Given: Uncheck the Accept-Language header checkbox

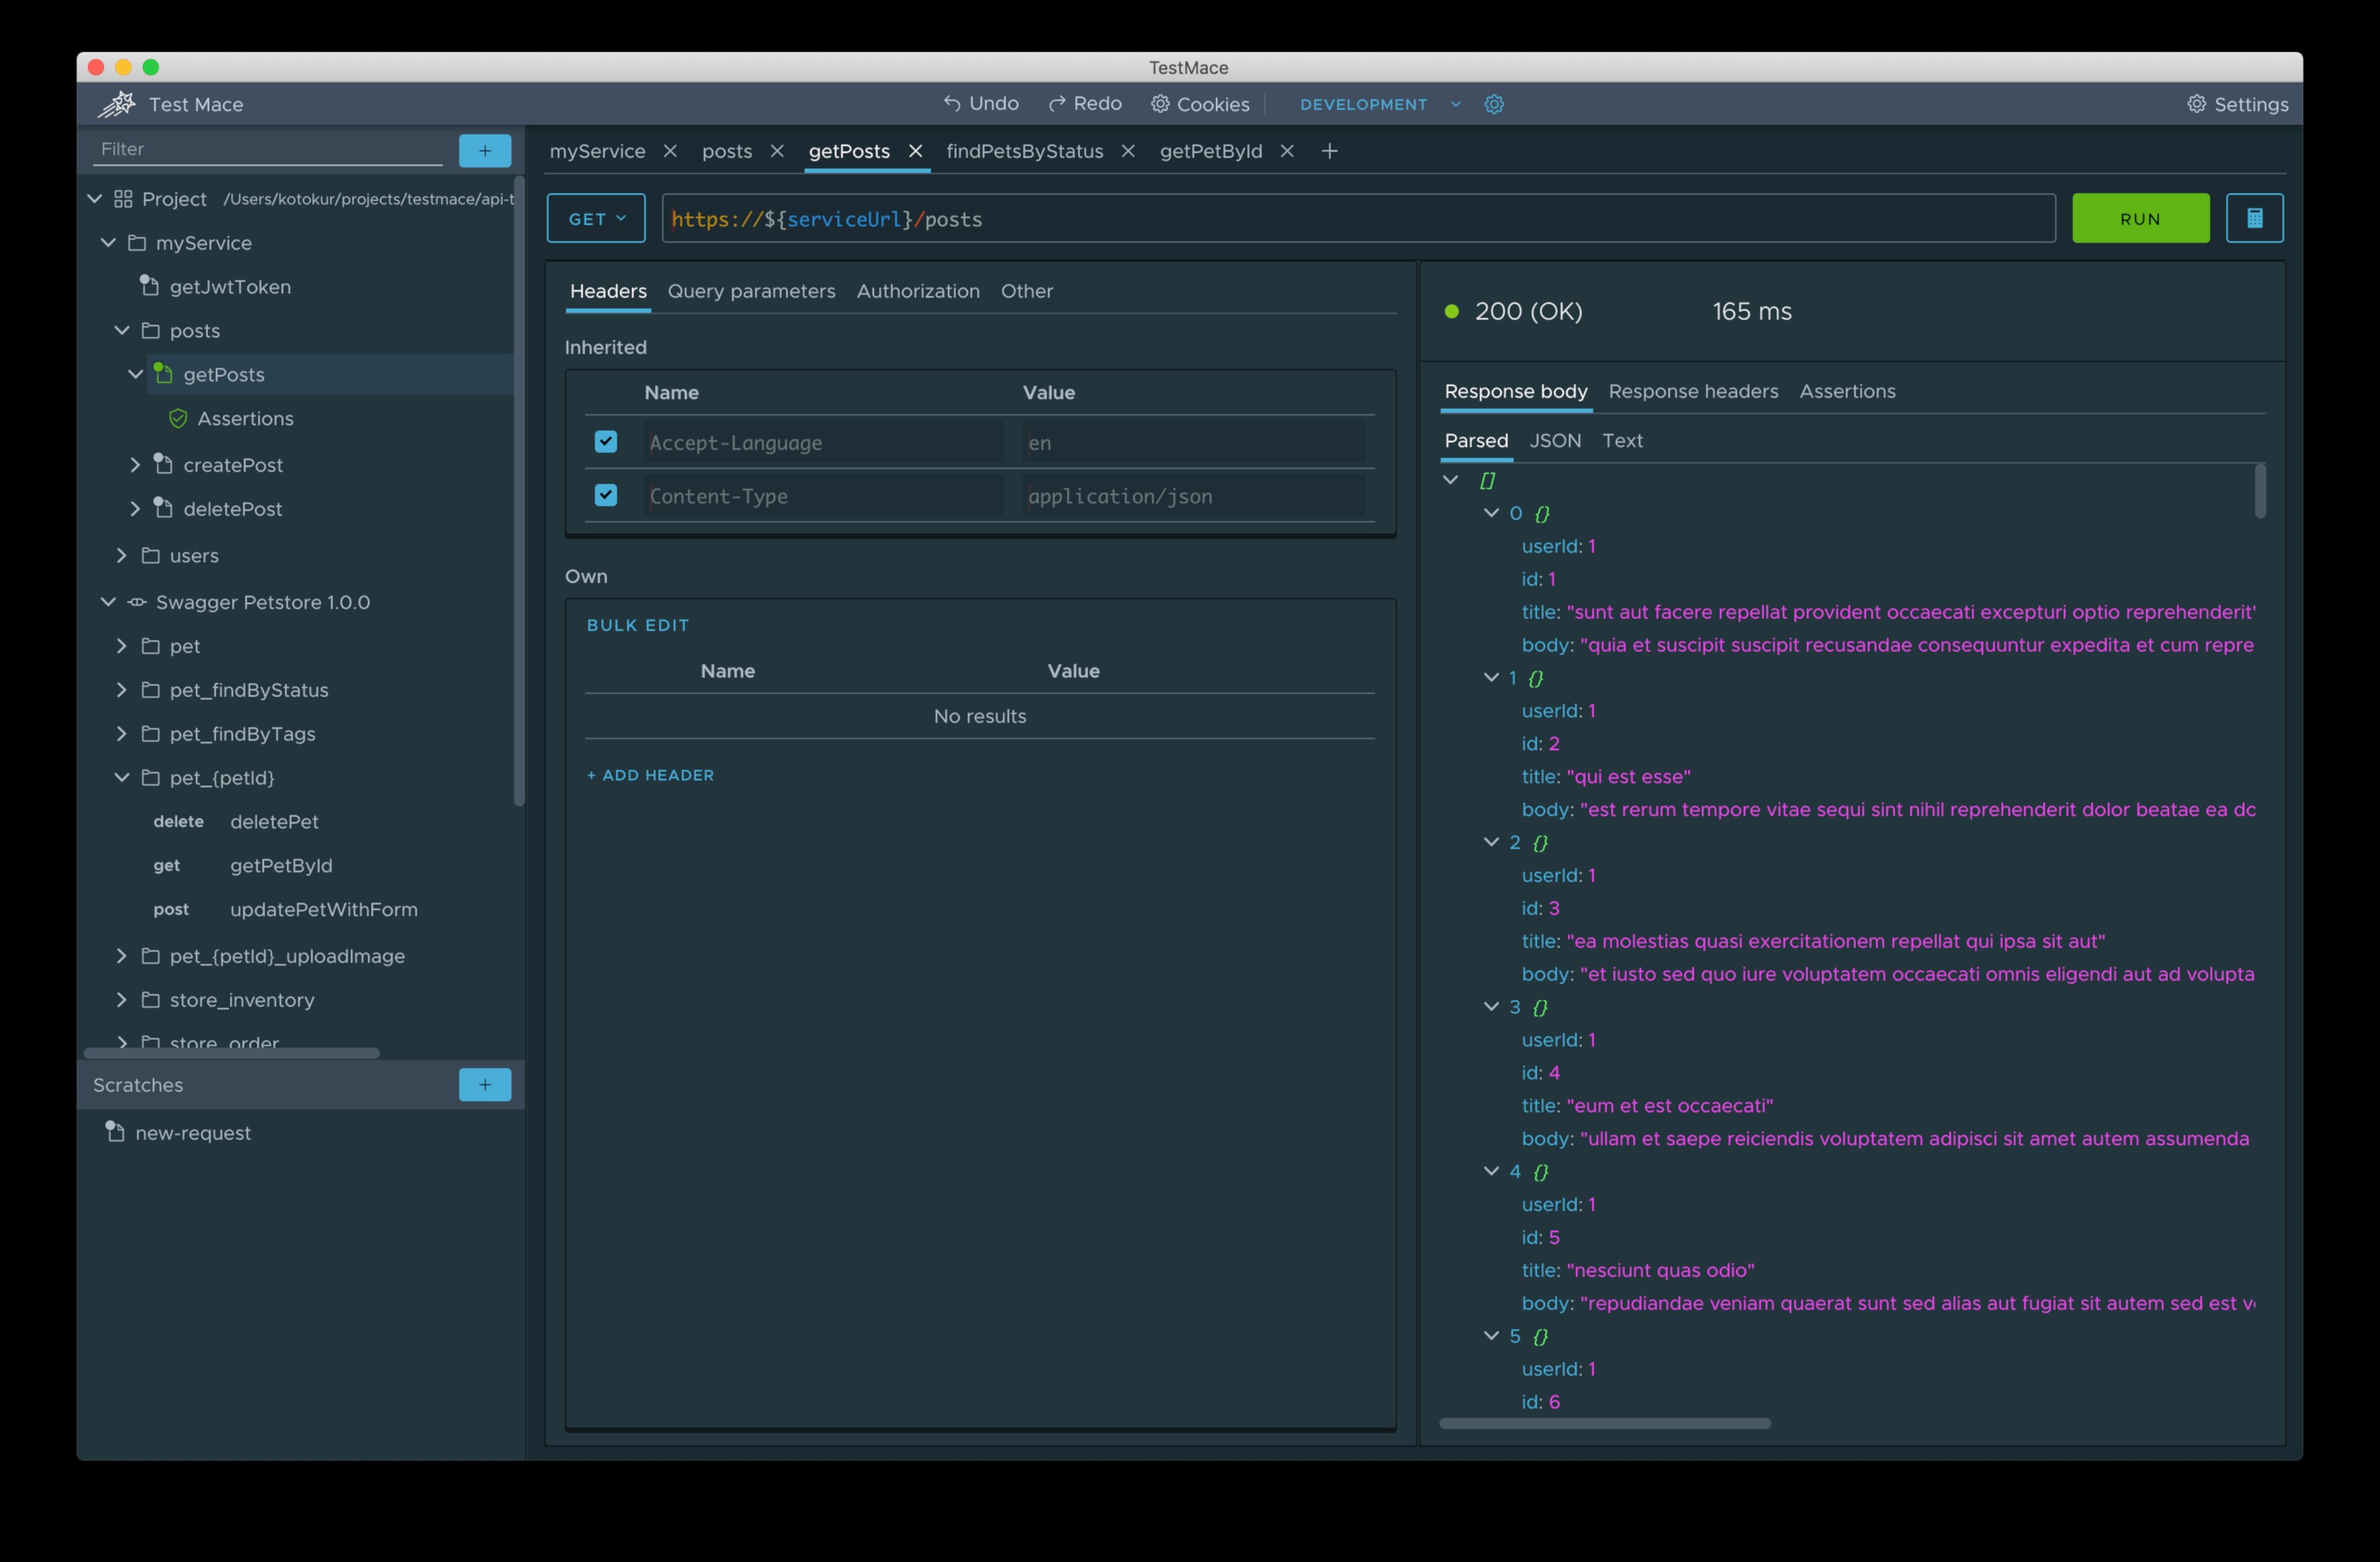Looking at the screenshot, I should (x=605, y=442).
